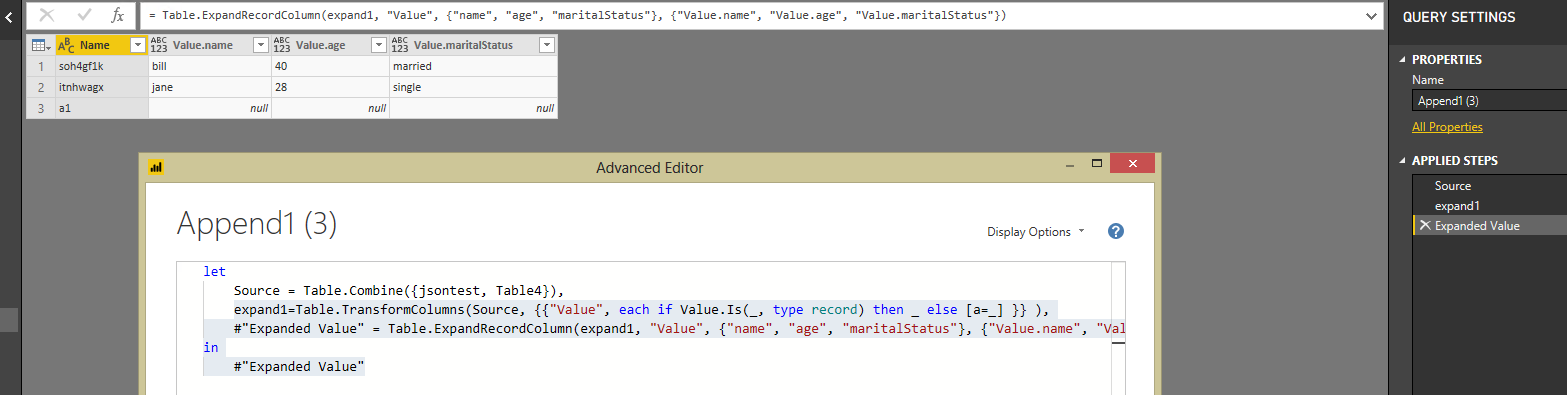This screenshot has height=395, width=1567.
Task: Open the Display Options dropdown
Action: coord(1036,232)
